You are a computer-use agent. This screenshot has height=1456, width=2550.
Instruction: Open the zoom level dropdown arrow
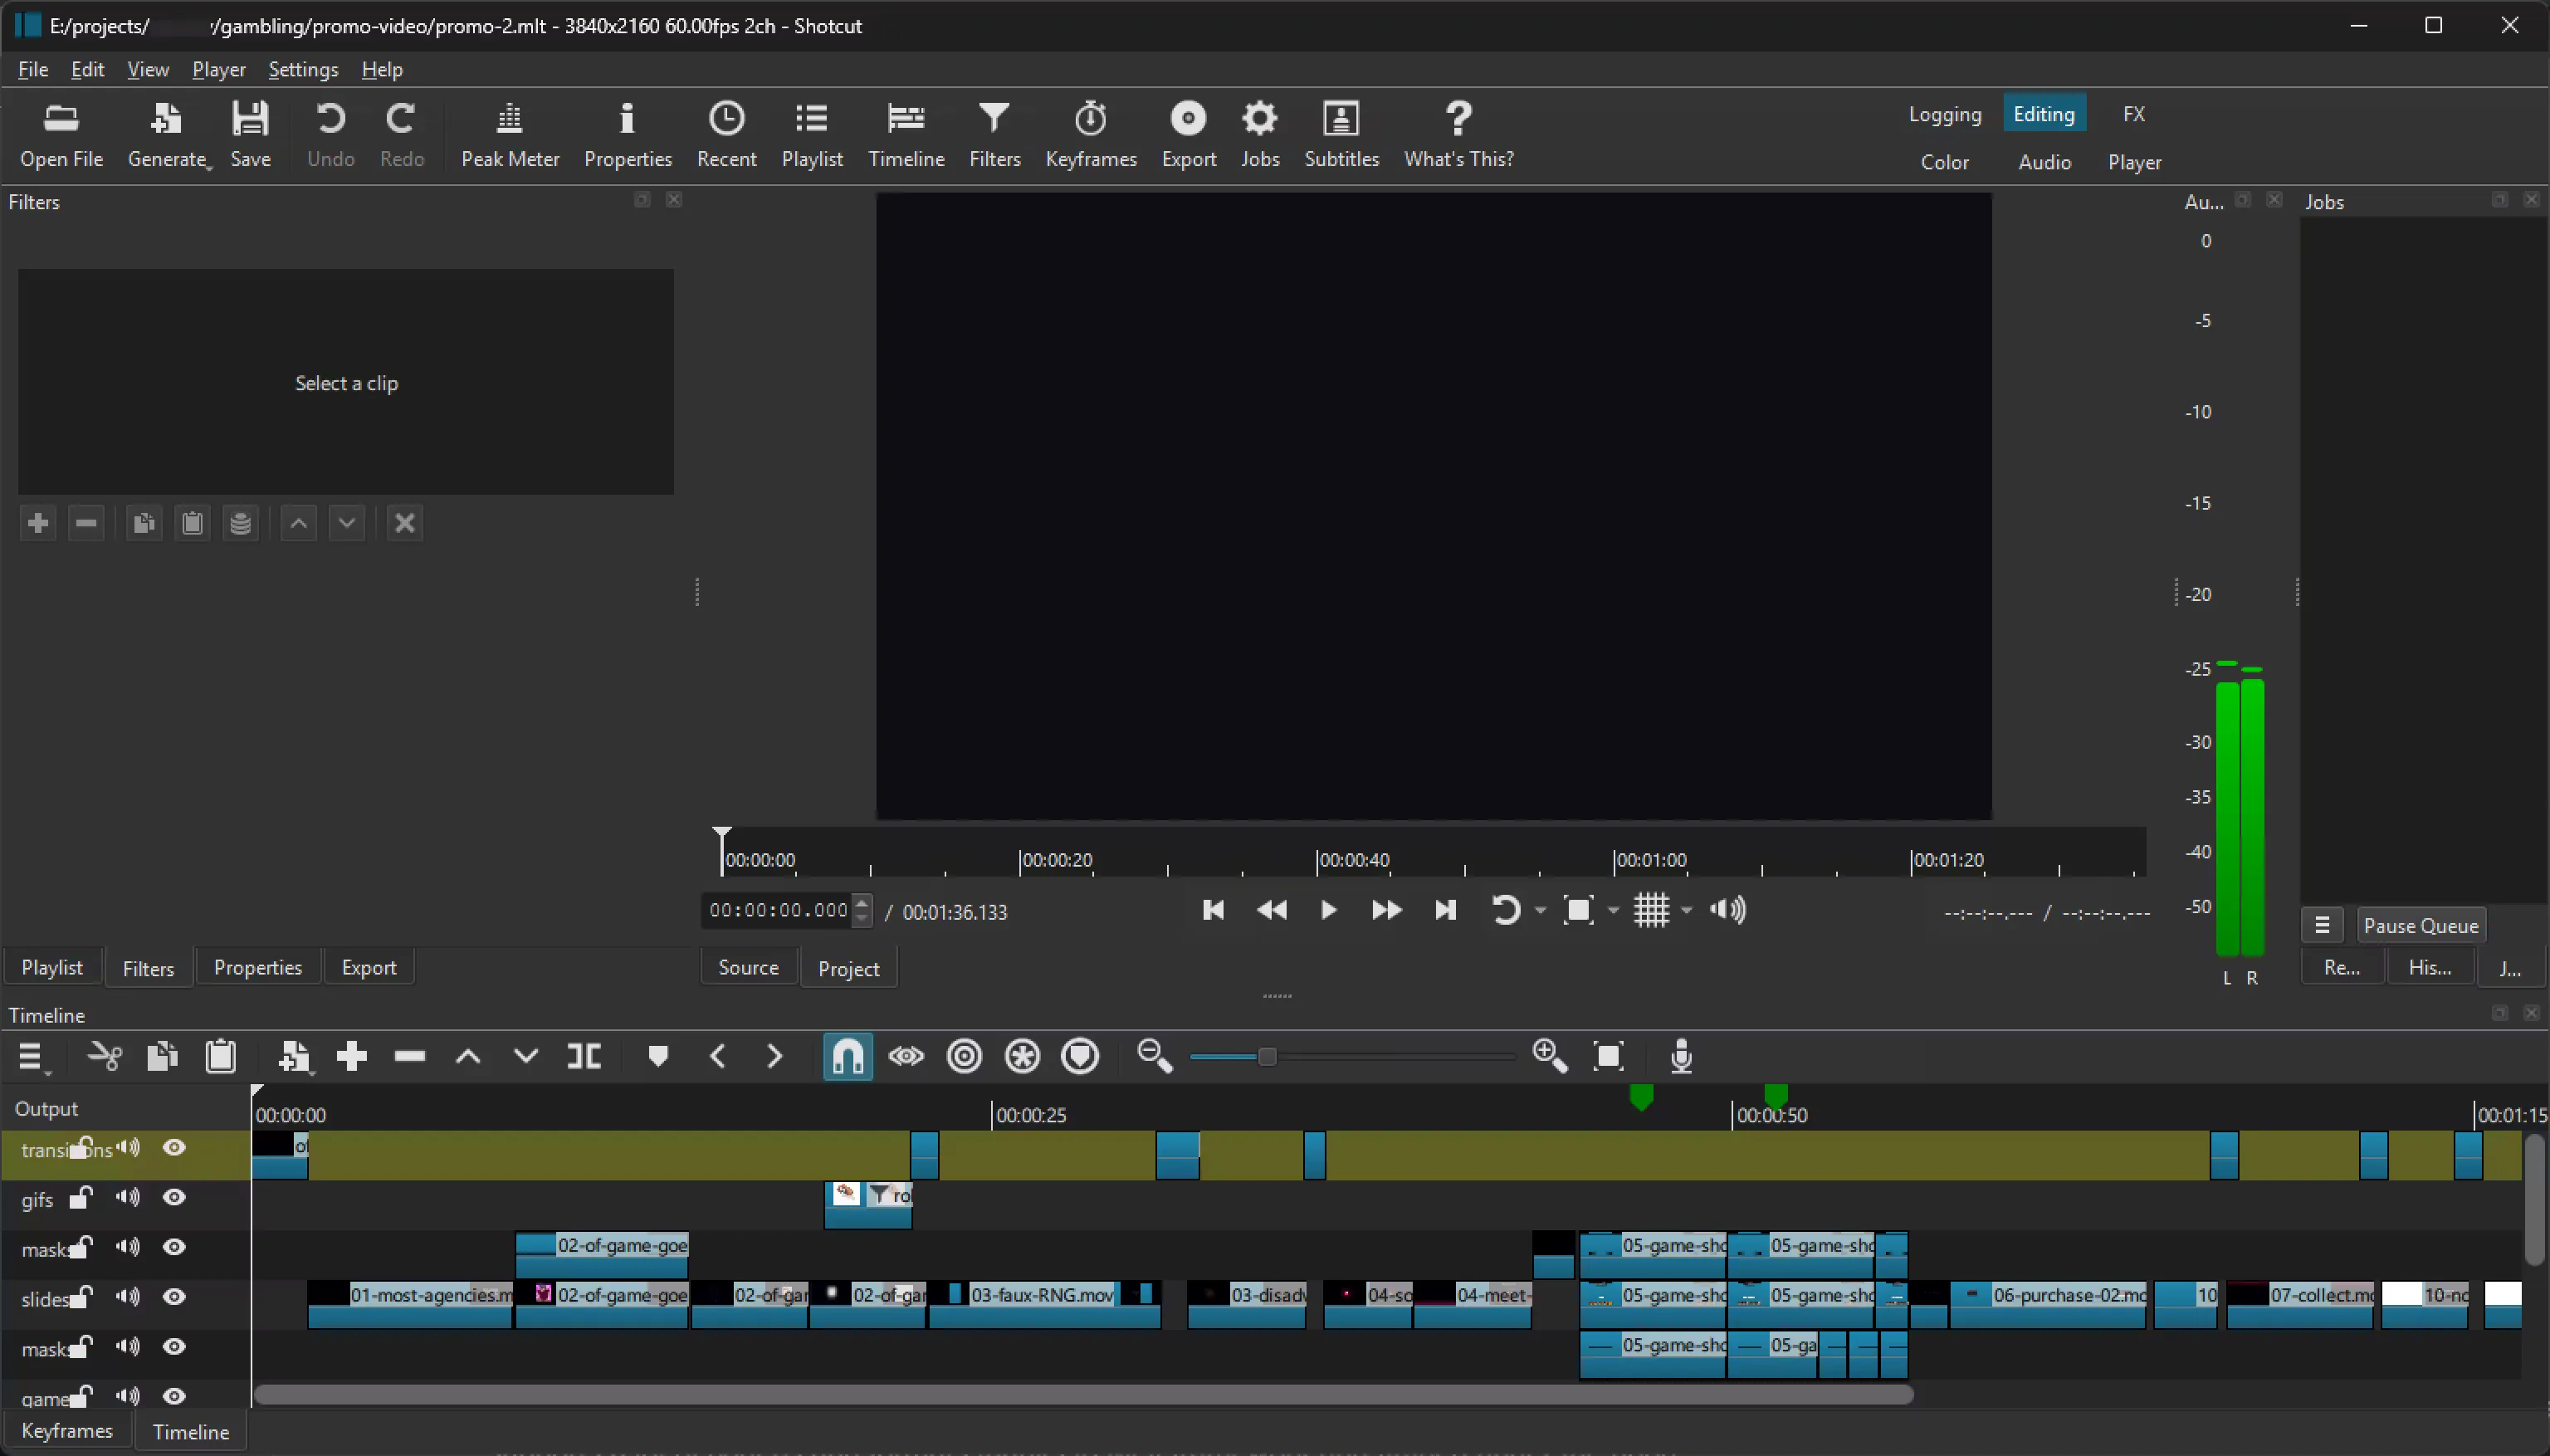[x=1613, y=910]
